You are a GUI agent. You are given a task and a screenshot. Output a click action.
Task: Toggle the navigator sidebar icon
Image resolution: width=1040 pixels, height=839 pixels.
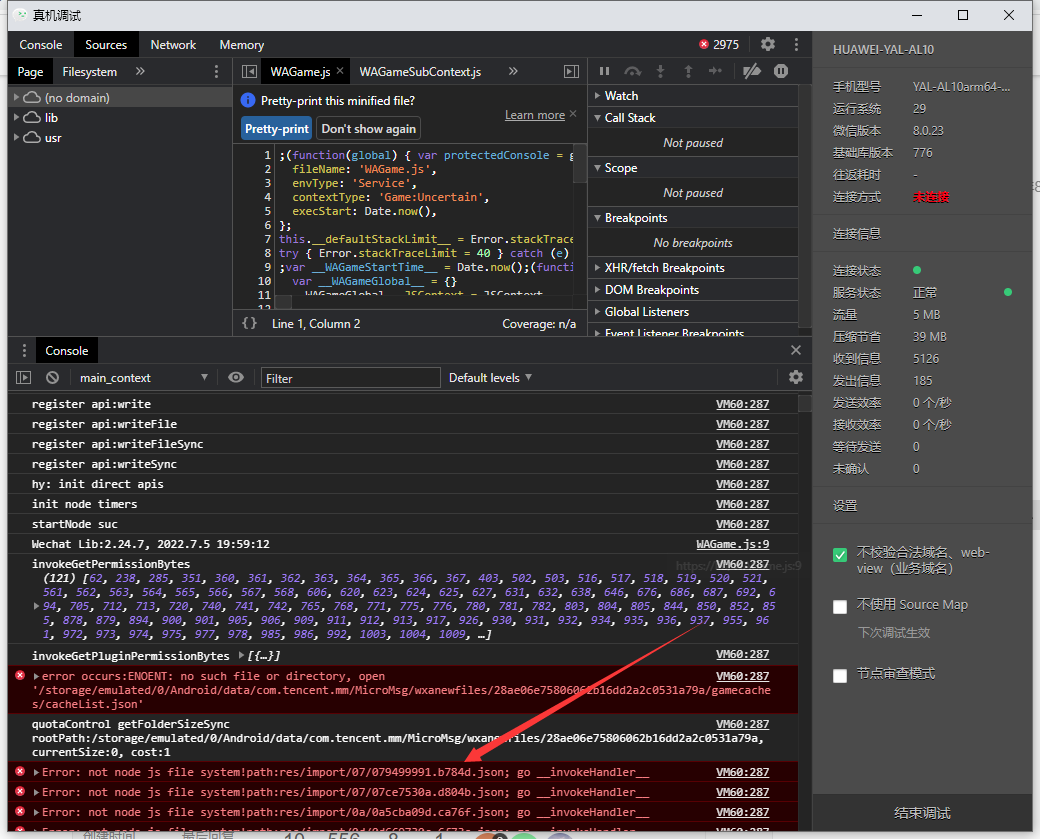point(249,72)
